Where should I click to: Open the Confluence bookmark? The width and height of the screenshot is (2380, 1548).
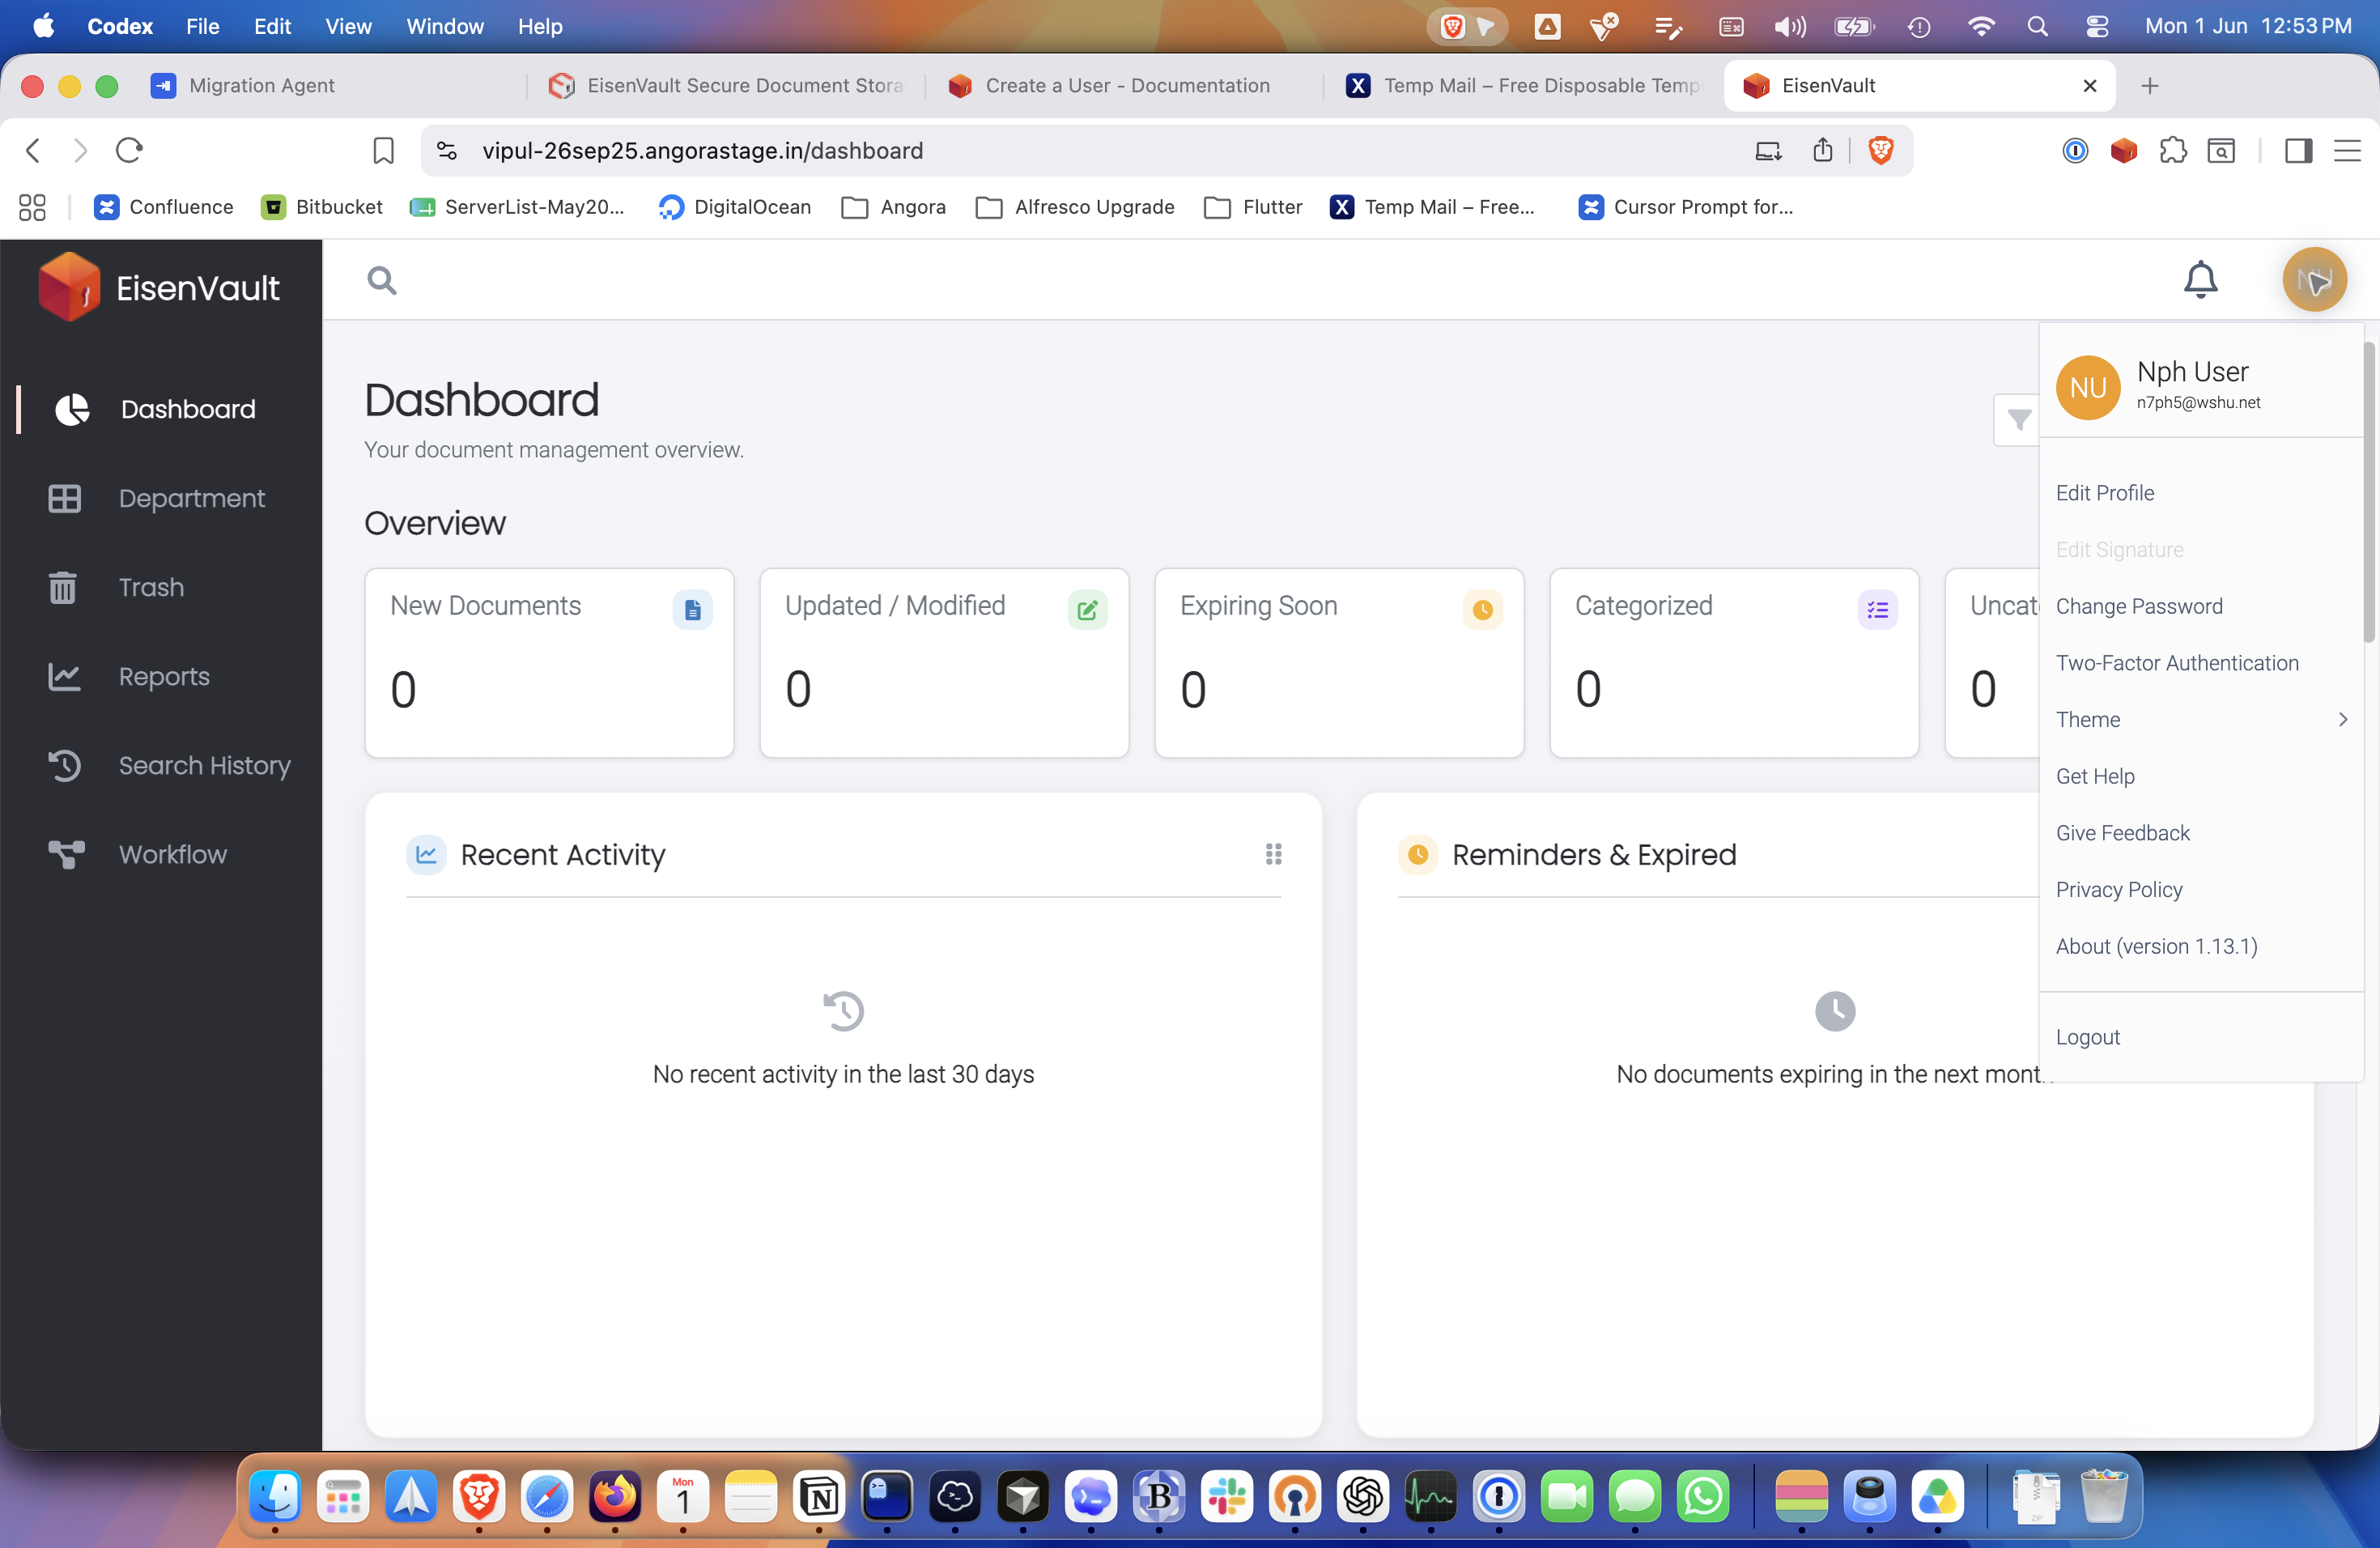click(163, 207)
